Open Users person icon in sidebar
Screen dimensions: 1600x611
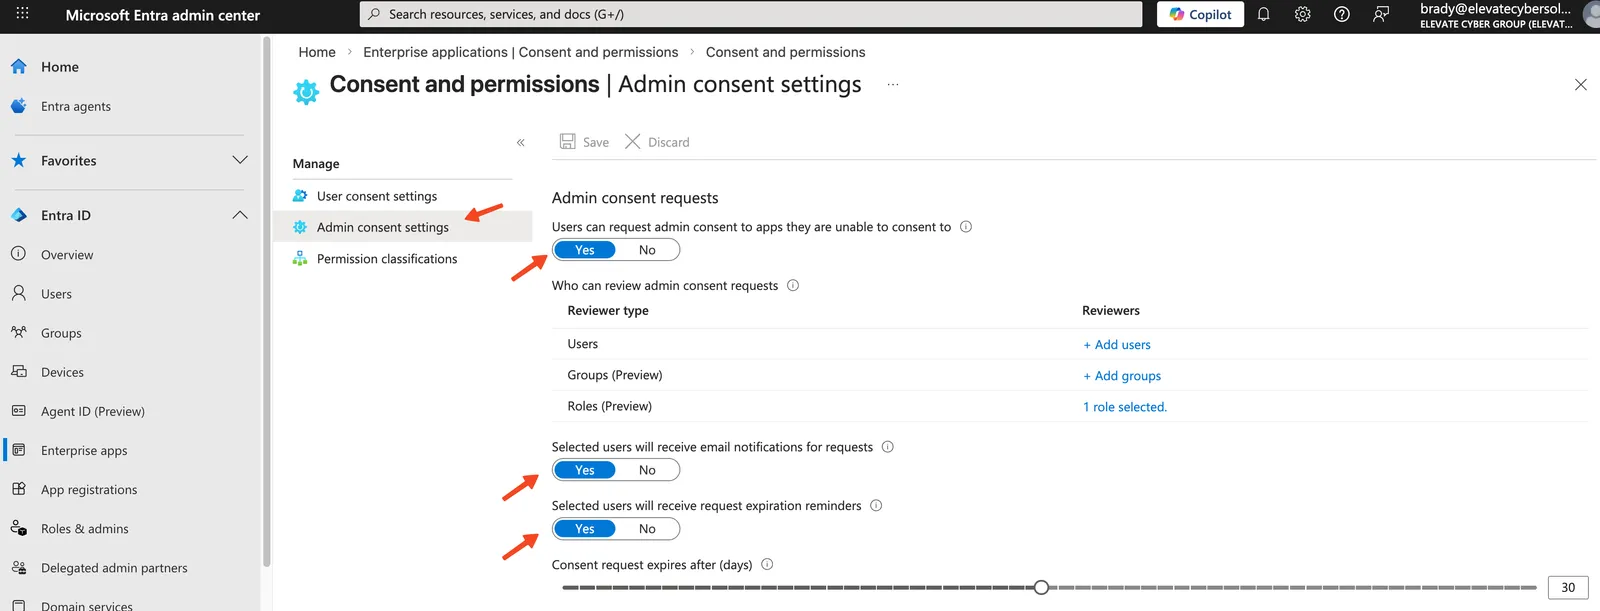point(18,293)
